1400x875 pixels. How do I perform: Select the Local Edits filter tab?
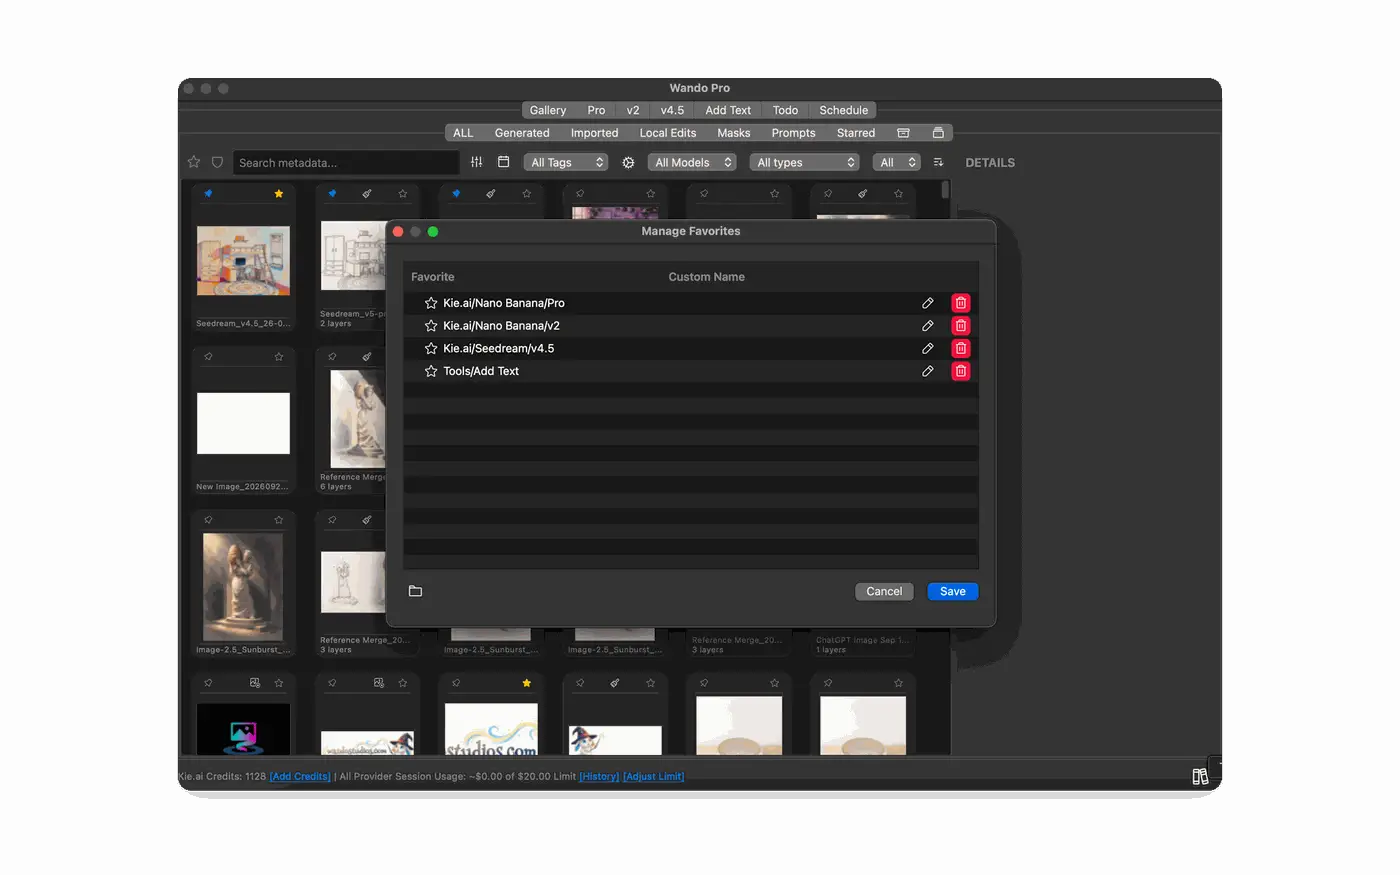click(x=668, y=133)
